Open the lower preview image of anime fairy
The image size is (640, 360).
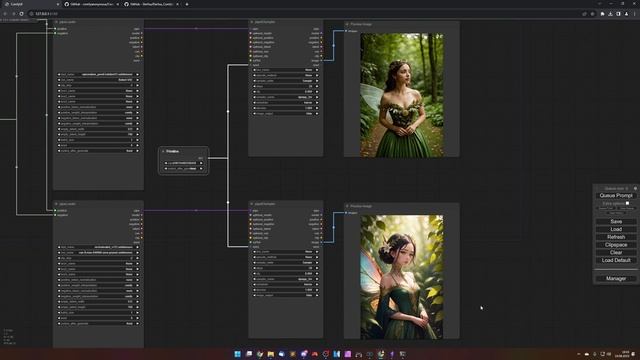(x=402, y=277)
